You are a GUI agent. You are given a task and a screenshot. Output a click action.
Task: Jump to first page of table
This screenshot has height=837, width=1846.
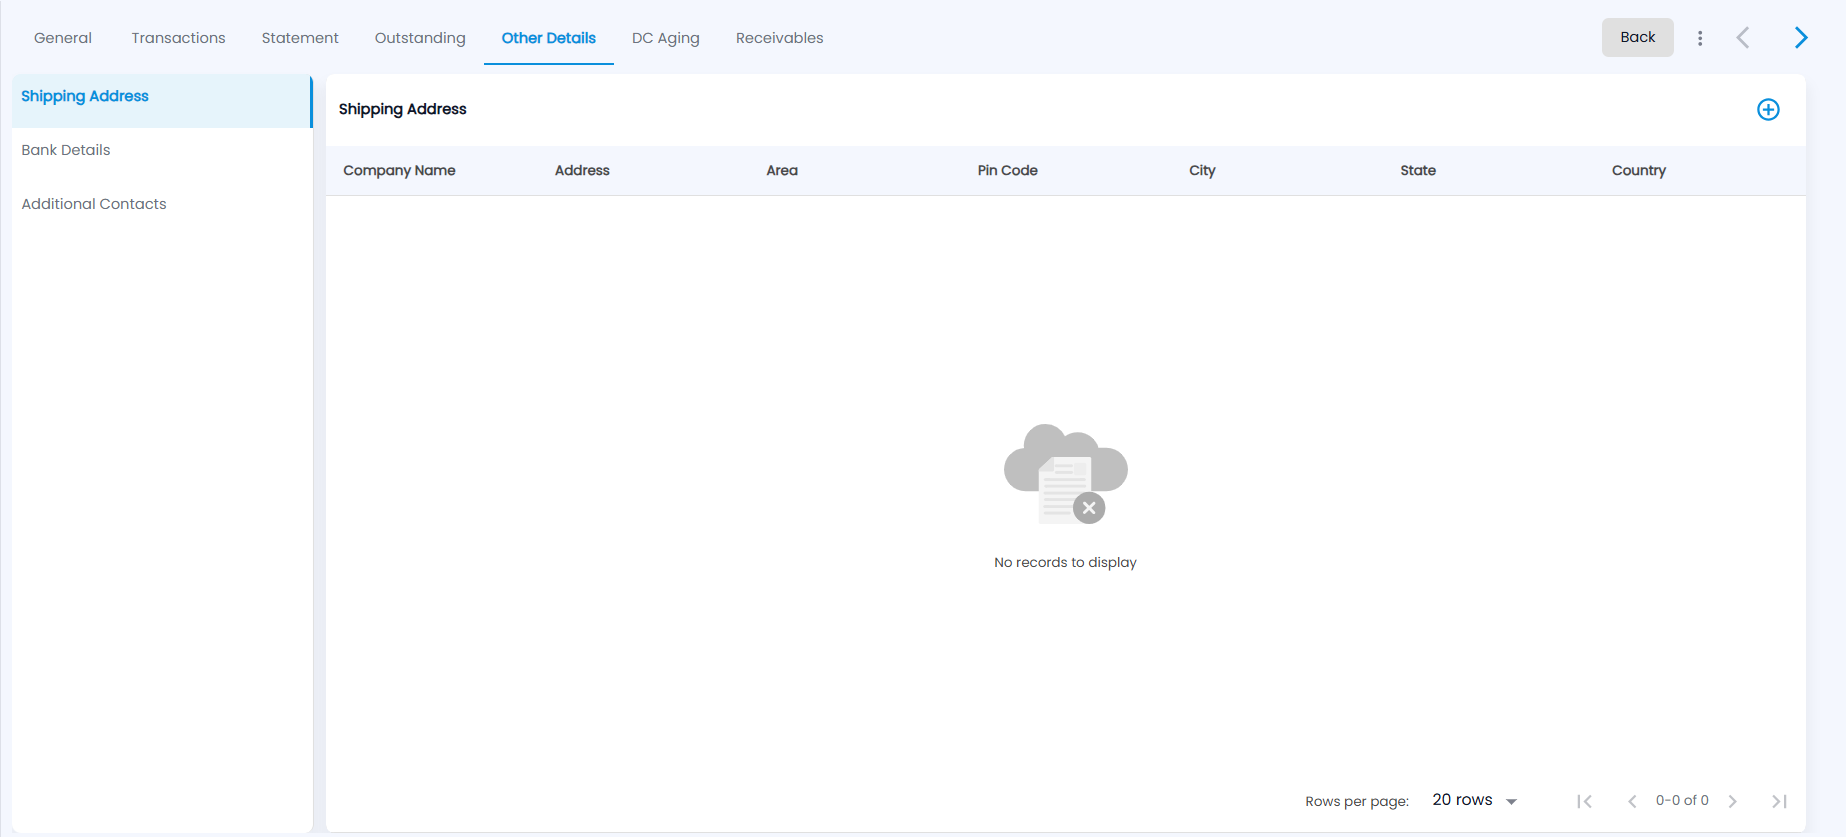[x=1585, y=801]
